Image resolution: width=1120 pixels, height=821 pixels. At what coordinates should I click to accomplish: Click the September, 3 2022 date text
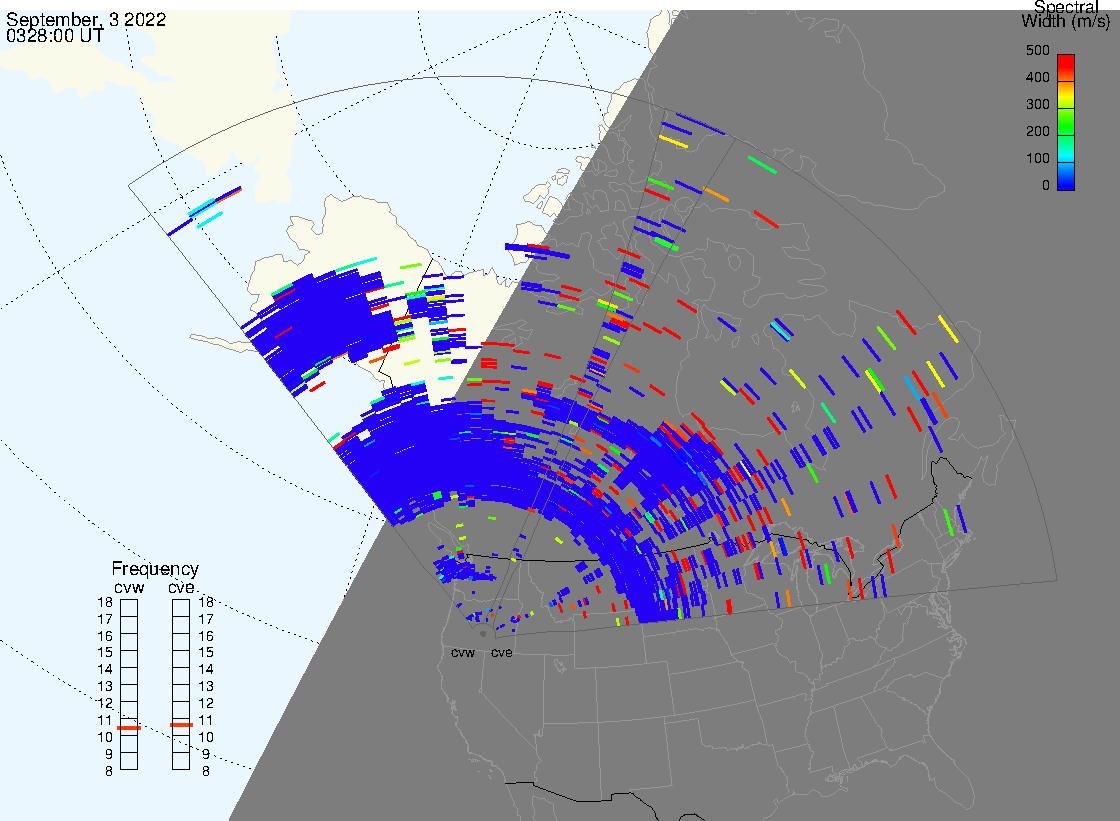[86, 19]
